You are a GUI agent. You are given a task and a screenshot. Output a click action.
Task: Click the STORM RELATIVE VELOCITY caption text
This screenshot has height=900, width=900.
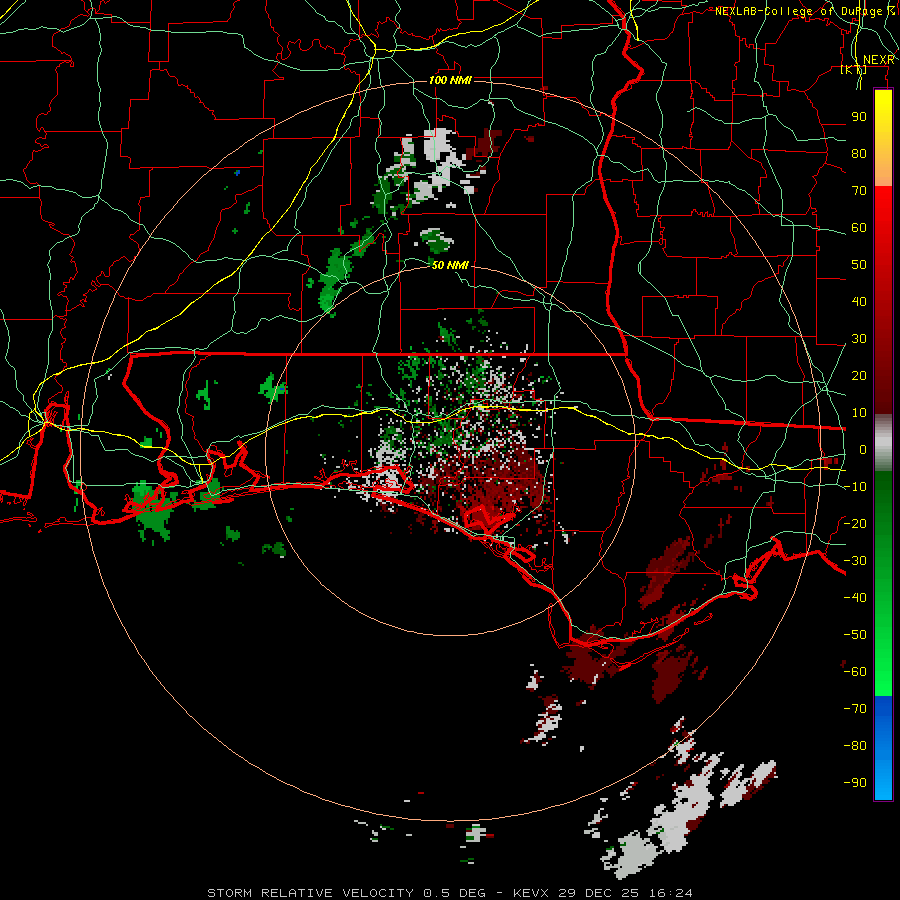coord(310,893)
